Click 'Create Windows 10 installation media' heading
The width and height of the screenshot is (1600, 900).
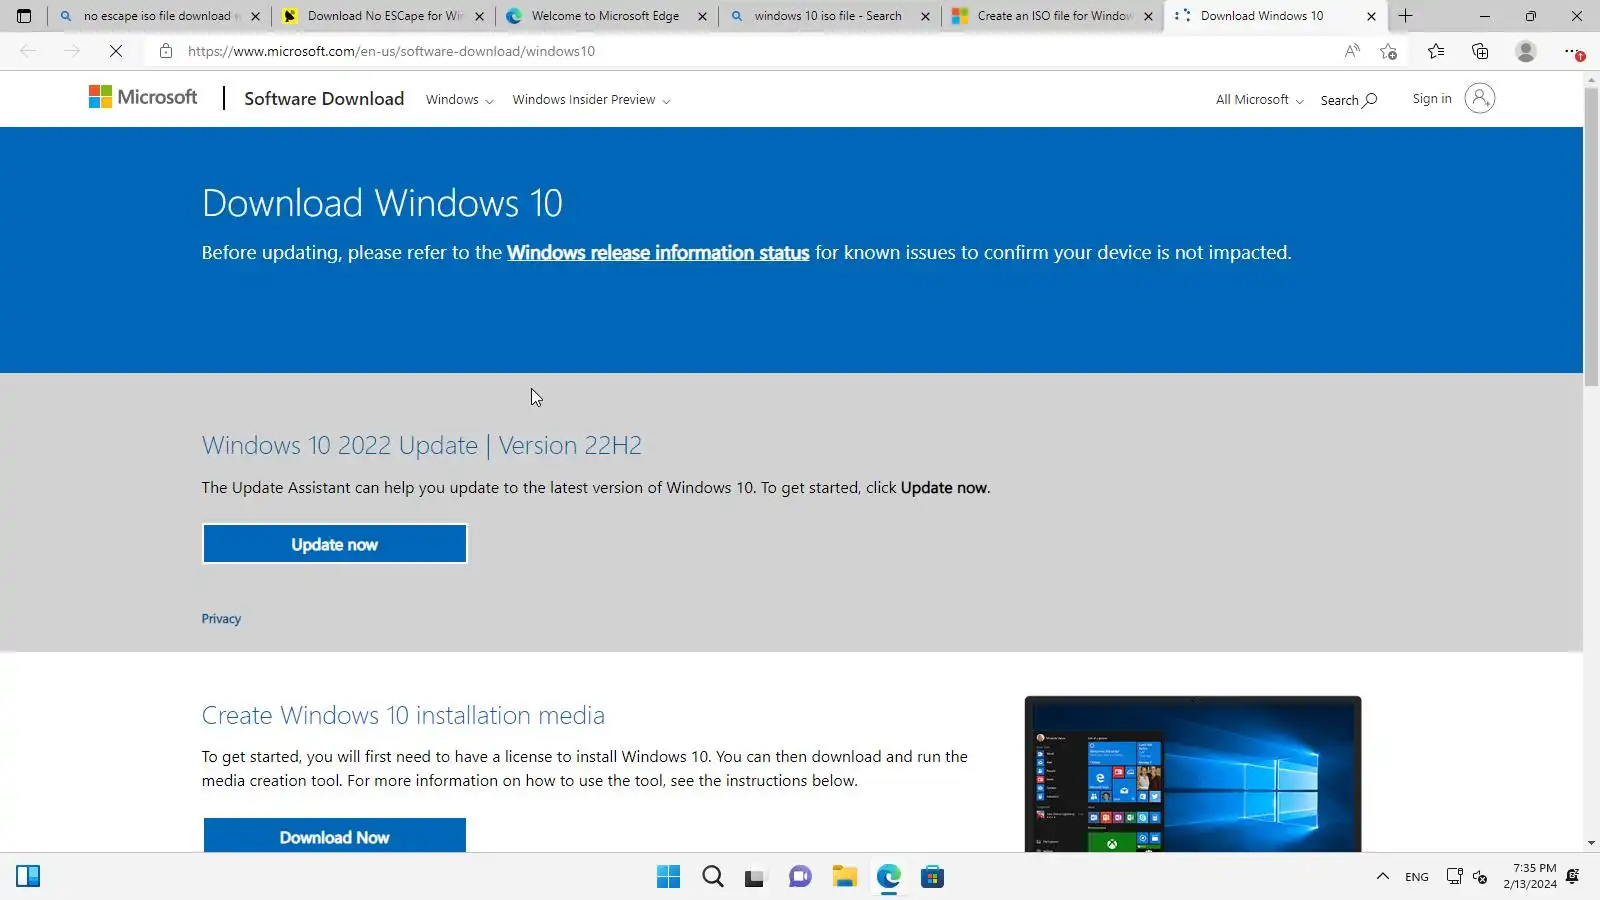(x=403, y=715)
